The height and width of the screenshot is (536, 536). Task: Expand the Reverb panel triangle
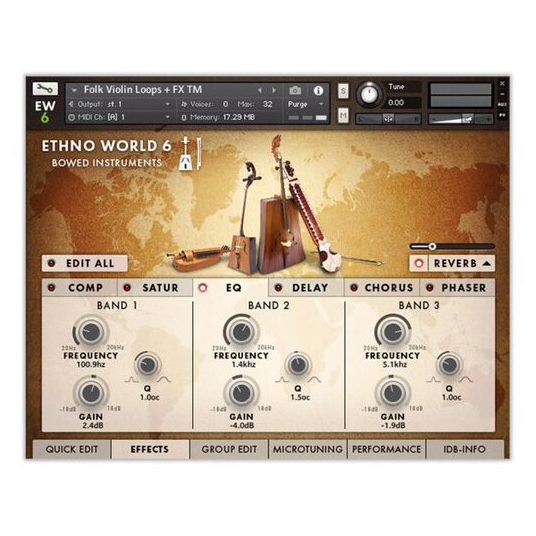[x=487, y=263]
